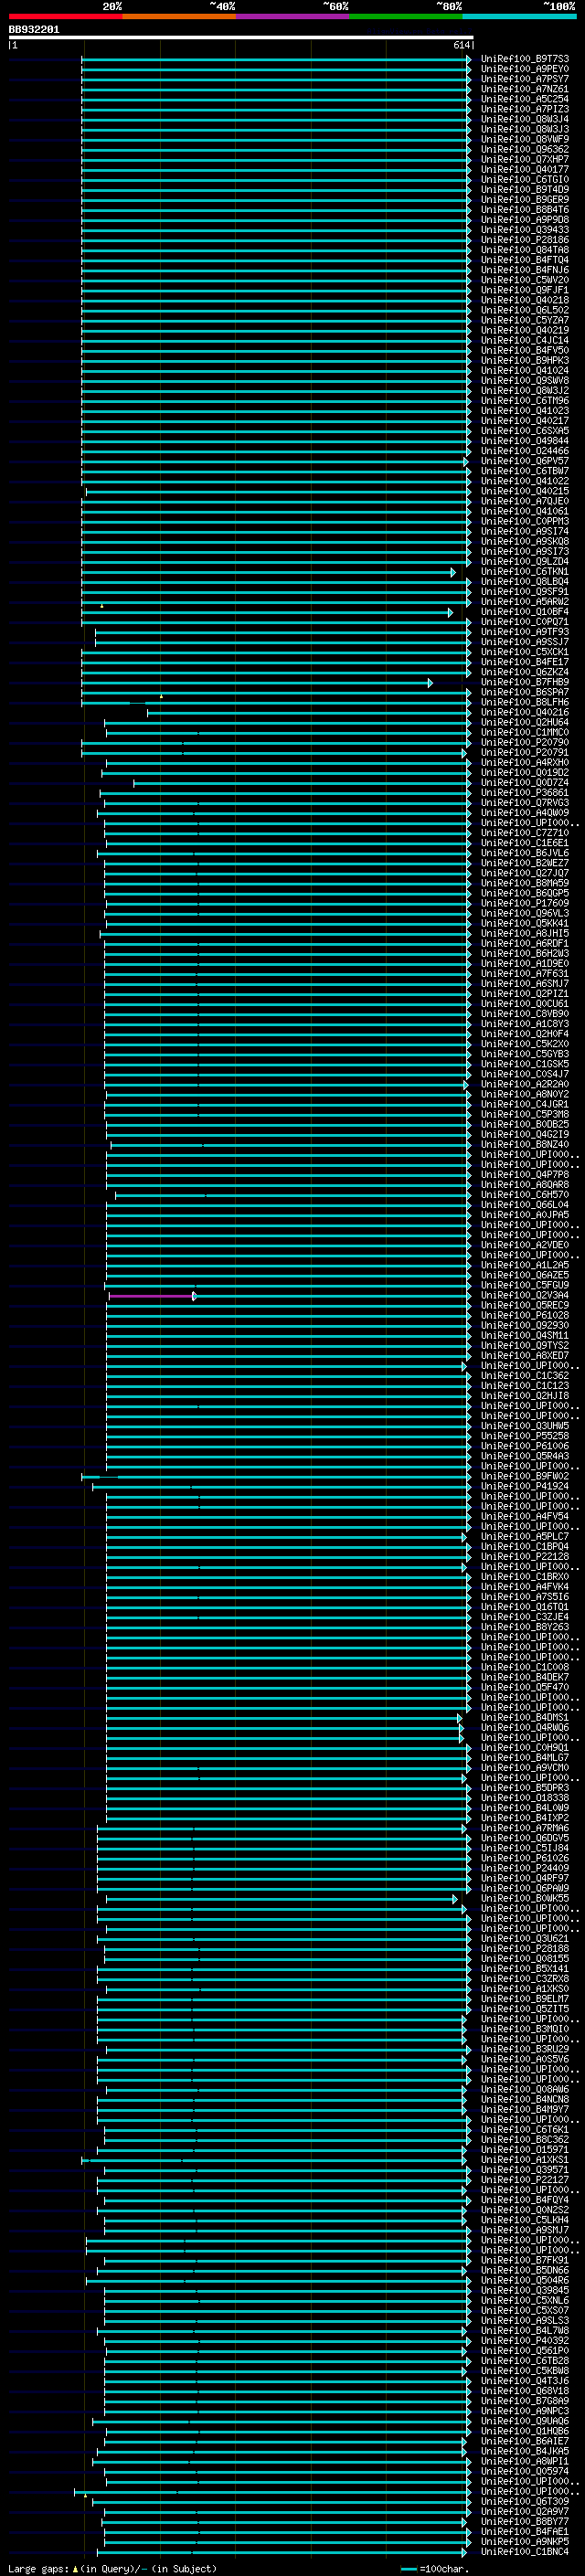The width and height of the screenshot is (585, 2576).
Task: Select label UniRef100_B9HPK3
Action: point(524,360)
